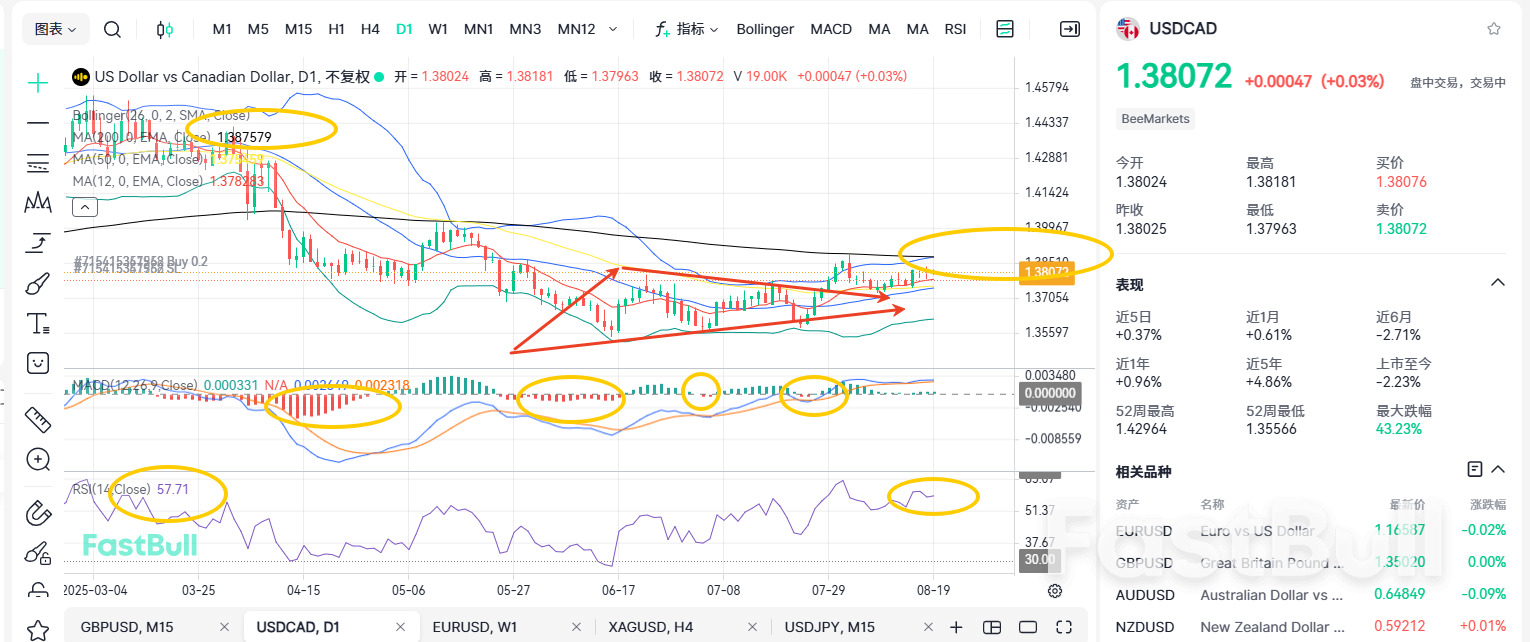Screen dimensions: 1530x642
Task: Pick the ruler measurement tool
Action: (x=38, y=418)
